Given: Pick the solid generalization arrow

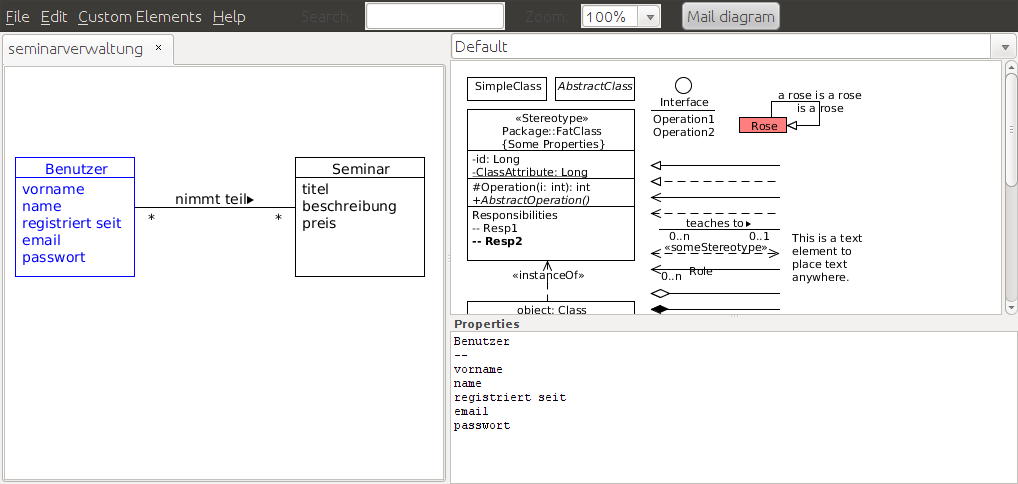Looking at the screenshot, I should (x=715, y=165).
